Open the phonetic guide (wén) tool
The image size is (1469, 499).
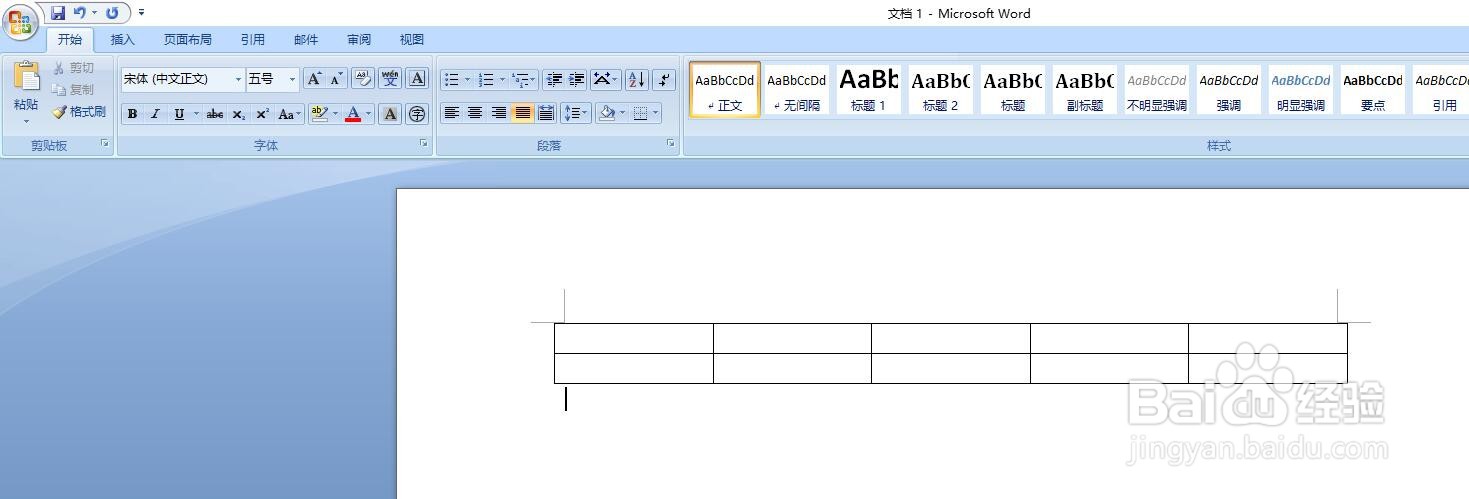(x=390, y=79)
